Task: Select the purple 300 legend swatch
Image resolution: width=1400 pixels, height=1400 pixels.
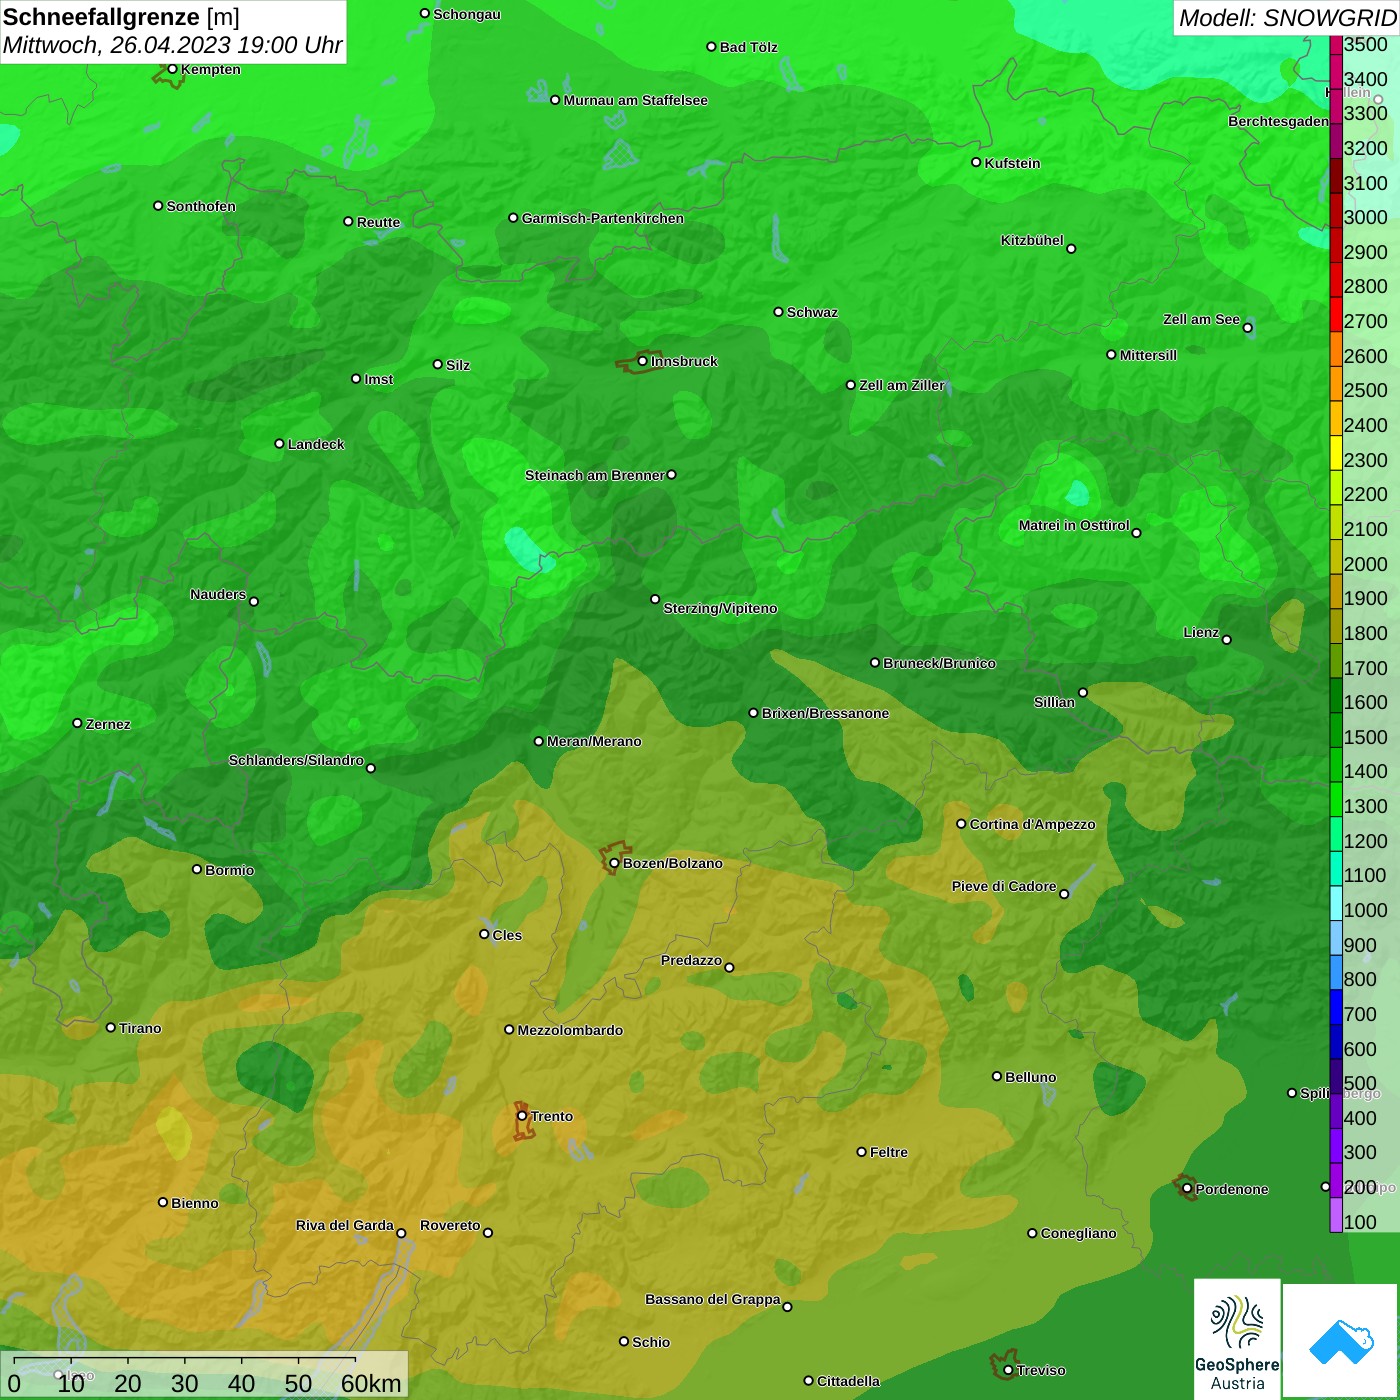Action: pyautogui.click(x=1336, y=1145)
